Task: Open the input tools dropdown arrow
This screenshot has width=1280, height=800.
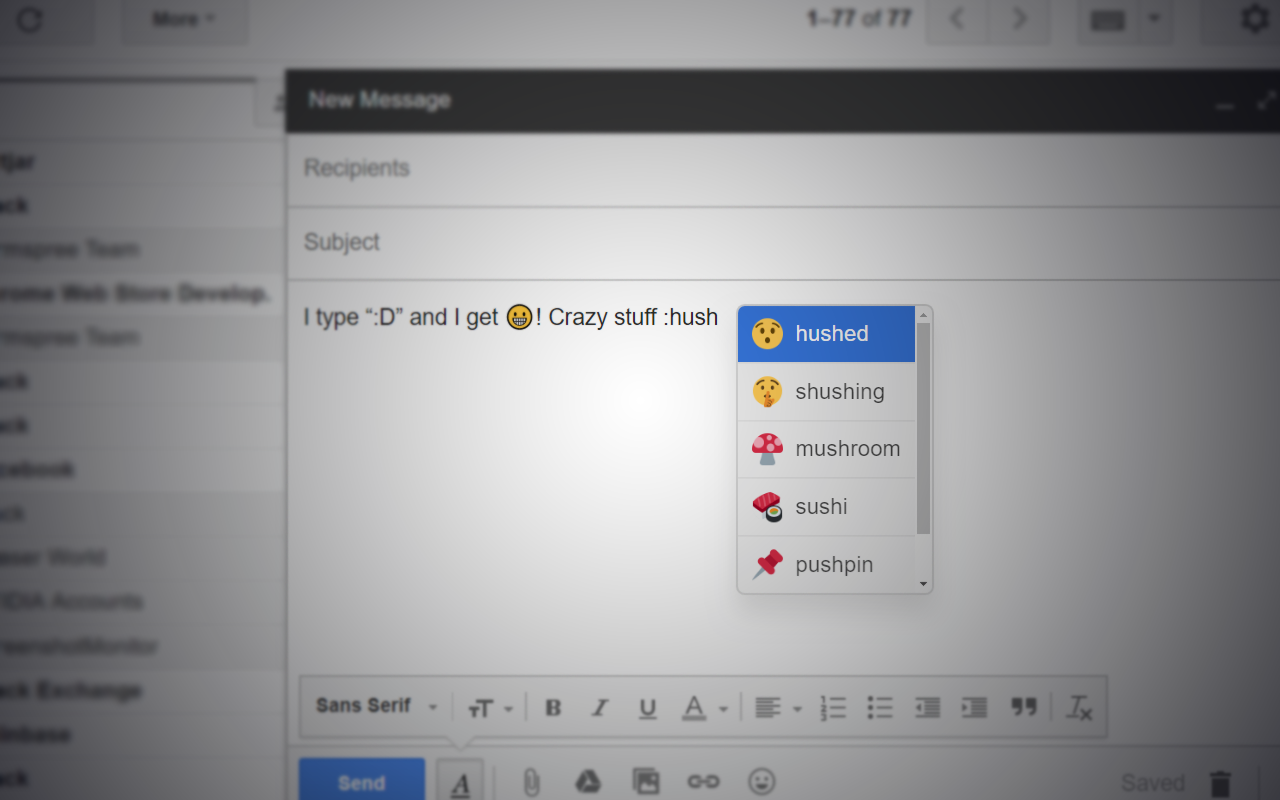Action: pos(1154,18)
